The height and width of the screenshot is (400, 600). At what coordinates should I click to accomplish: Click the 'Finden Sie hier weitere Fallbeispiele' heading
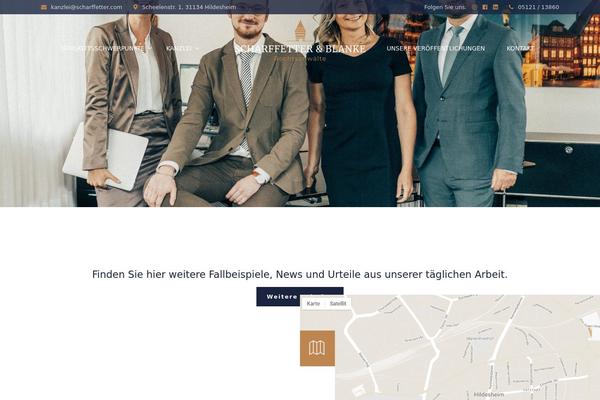click(x=300, y=274)
